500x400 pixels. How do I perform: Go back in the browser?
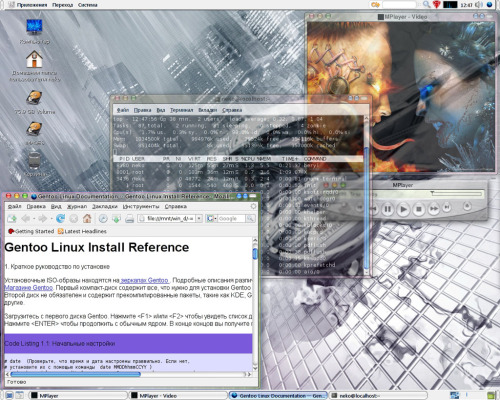26,219
